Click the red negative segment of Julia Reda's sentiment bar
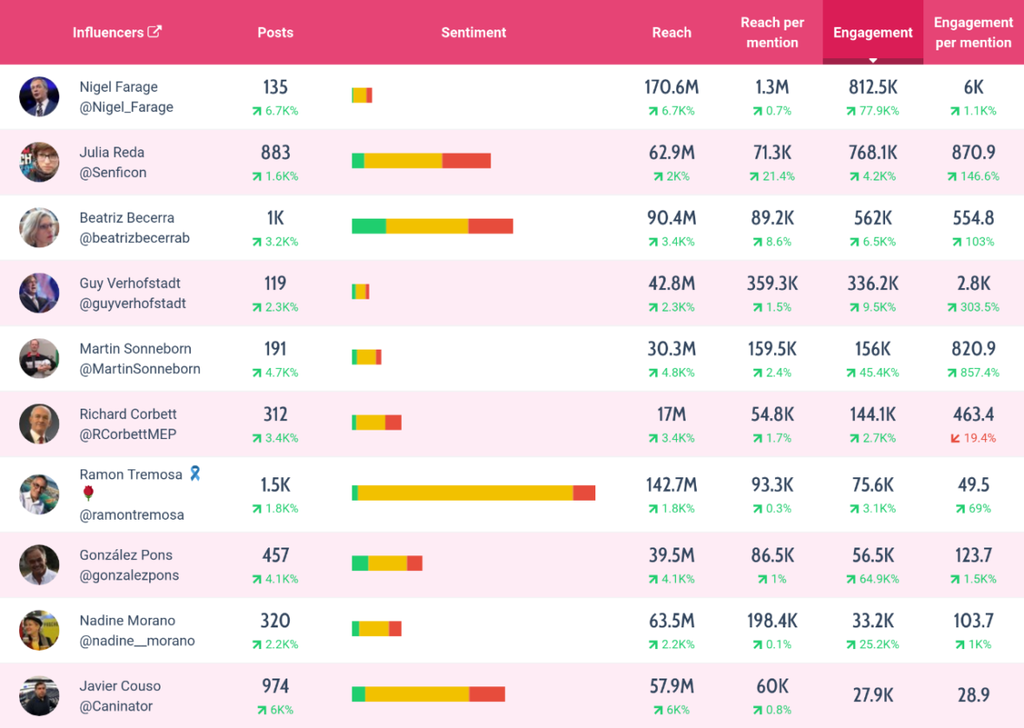 466,161
